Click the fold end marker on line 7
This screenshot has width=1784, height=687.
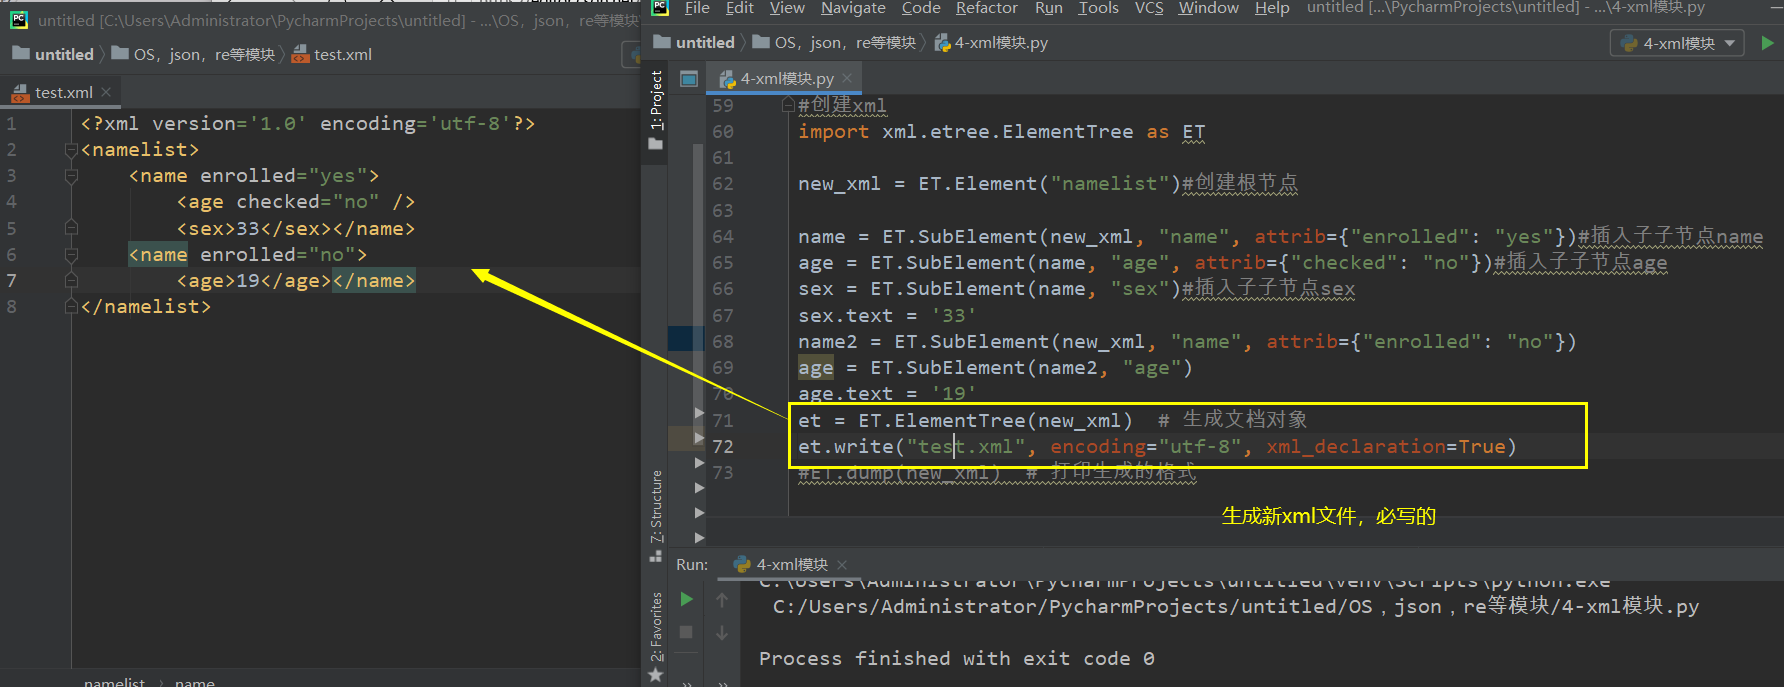[x=71, y=281]
